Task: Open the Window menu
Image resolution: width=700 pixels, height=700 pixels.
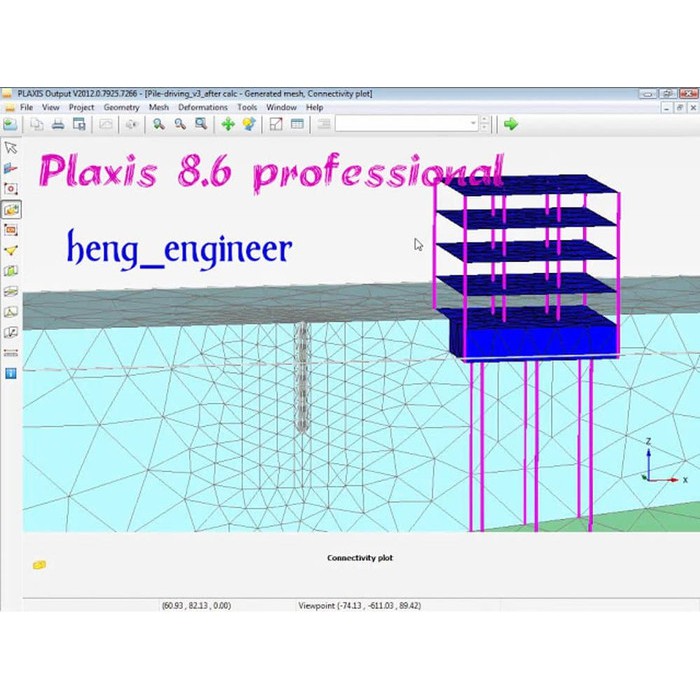Action: [x=281, y=108]
